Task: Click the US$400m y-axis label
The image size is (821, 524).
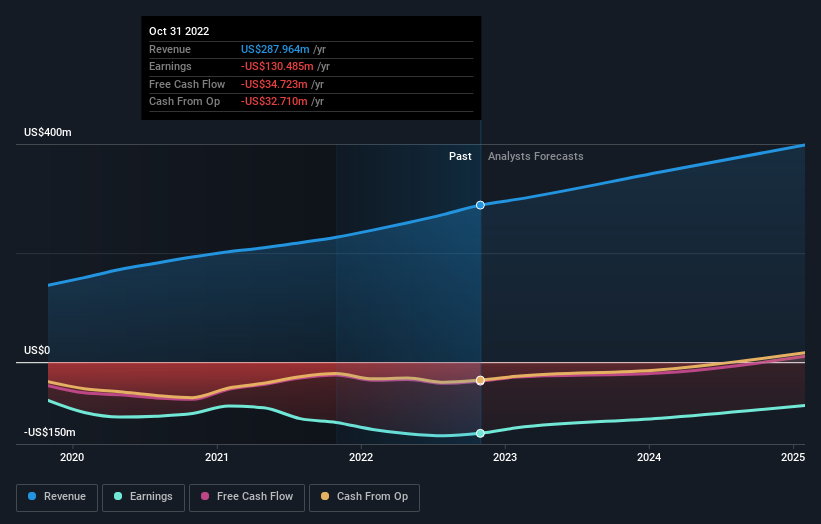Action: tap(48, 132)
